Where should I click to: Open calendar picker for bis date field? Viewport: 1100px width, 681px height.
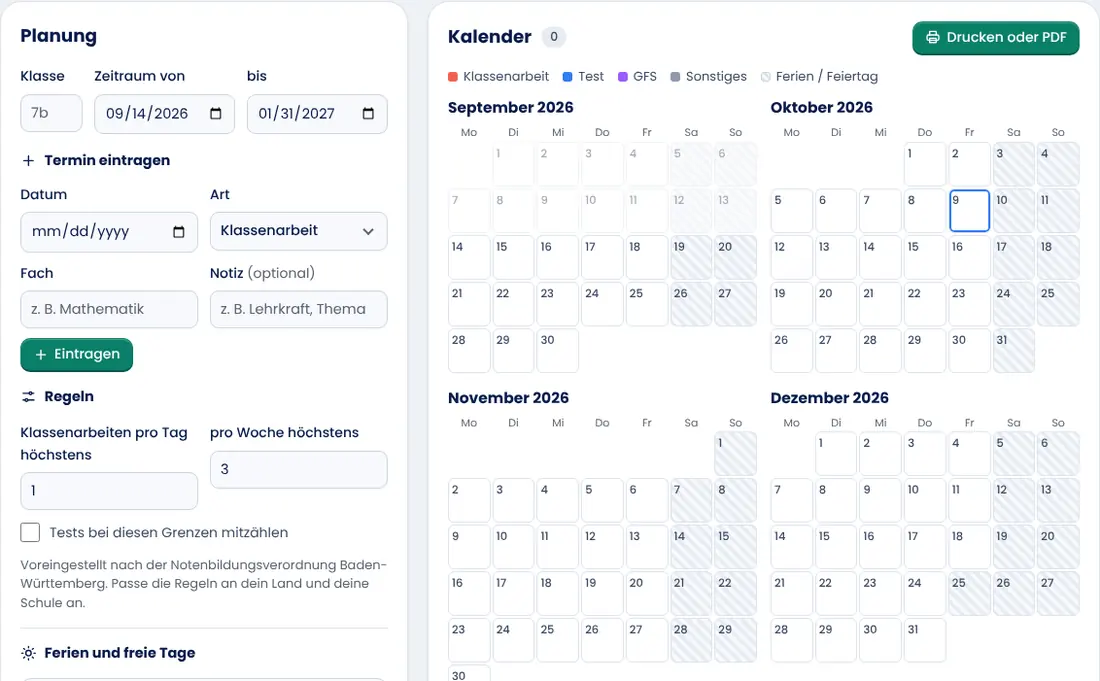point(368,114)
